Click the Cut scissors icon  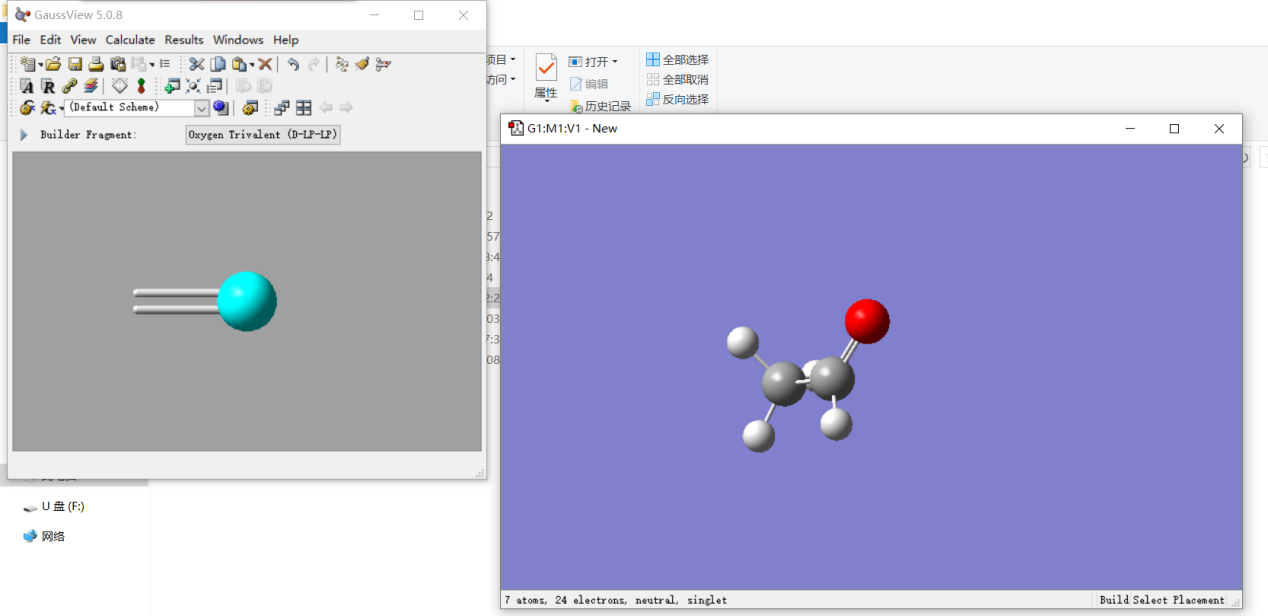click(x=197, y=64)
